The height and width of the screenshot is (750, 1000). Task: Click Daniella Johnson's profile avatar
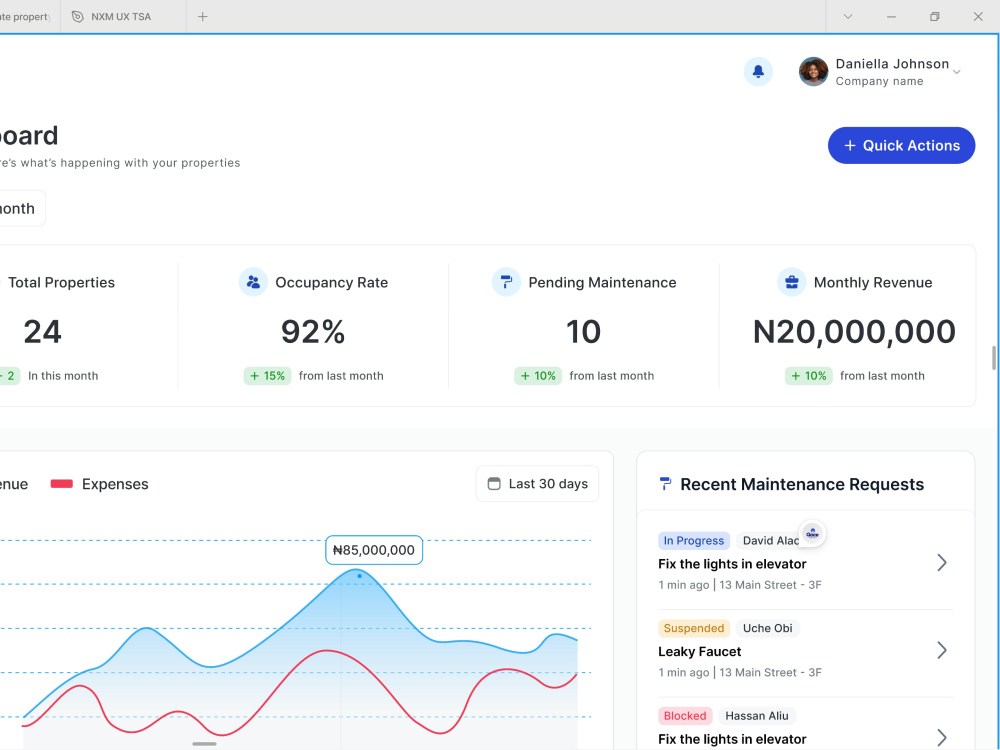[813, 71]
